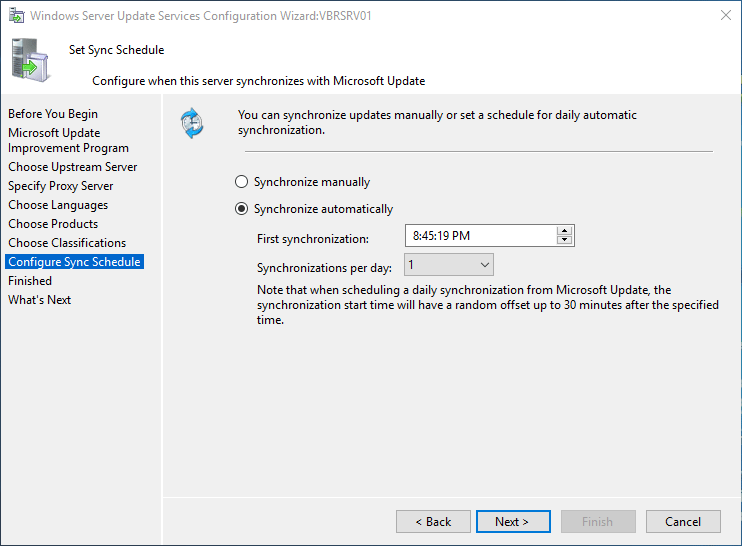Open the Synchronizations per day dropdown
The image size is (742, 546).
(x=449, y=265)
